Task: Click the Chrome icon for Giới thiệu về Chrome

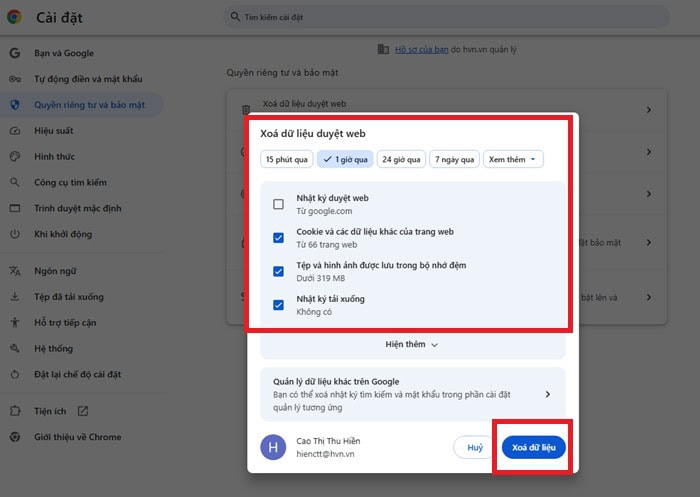Action: 15,437
